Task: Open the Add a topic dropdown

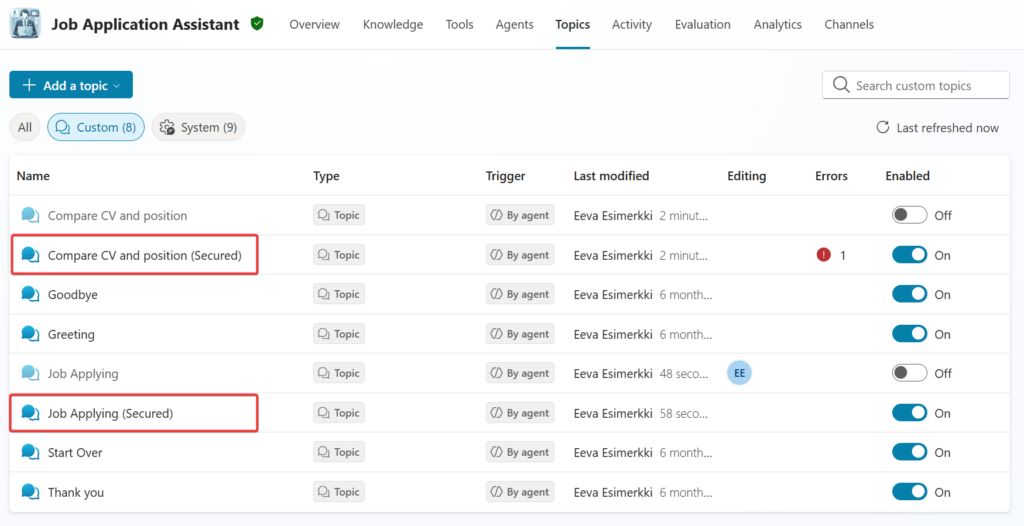Action: (x=71, y=85)
